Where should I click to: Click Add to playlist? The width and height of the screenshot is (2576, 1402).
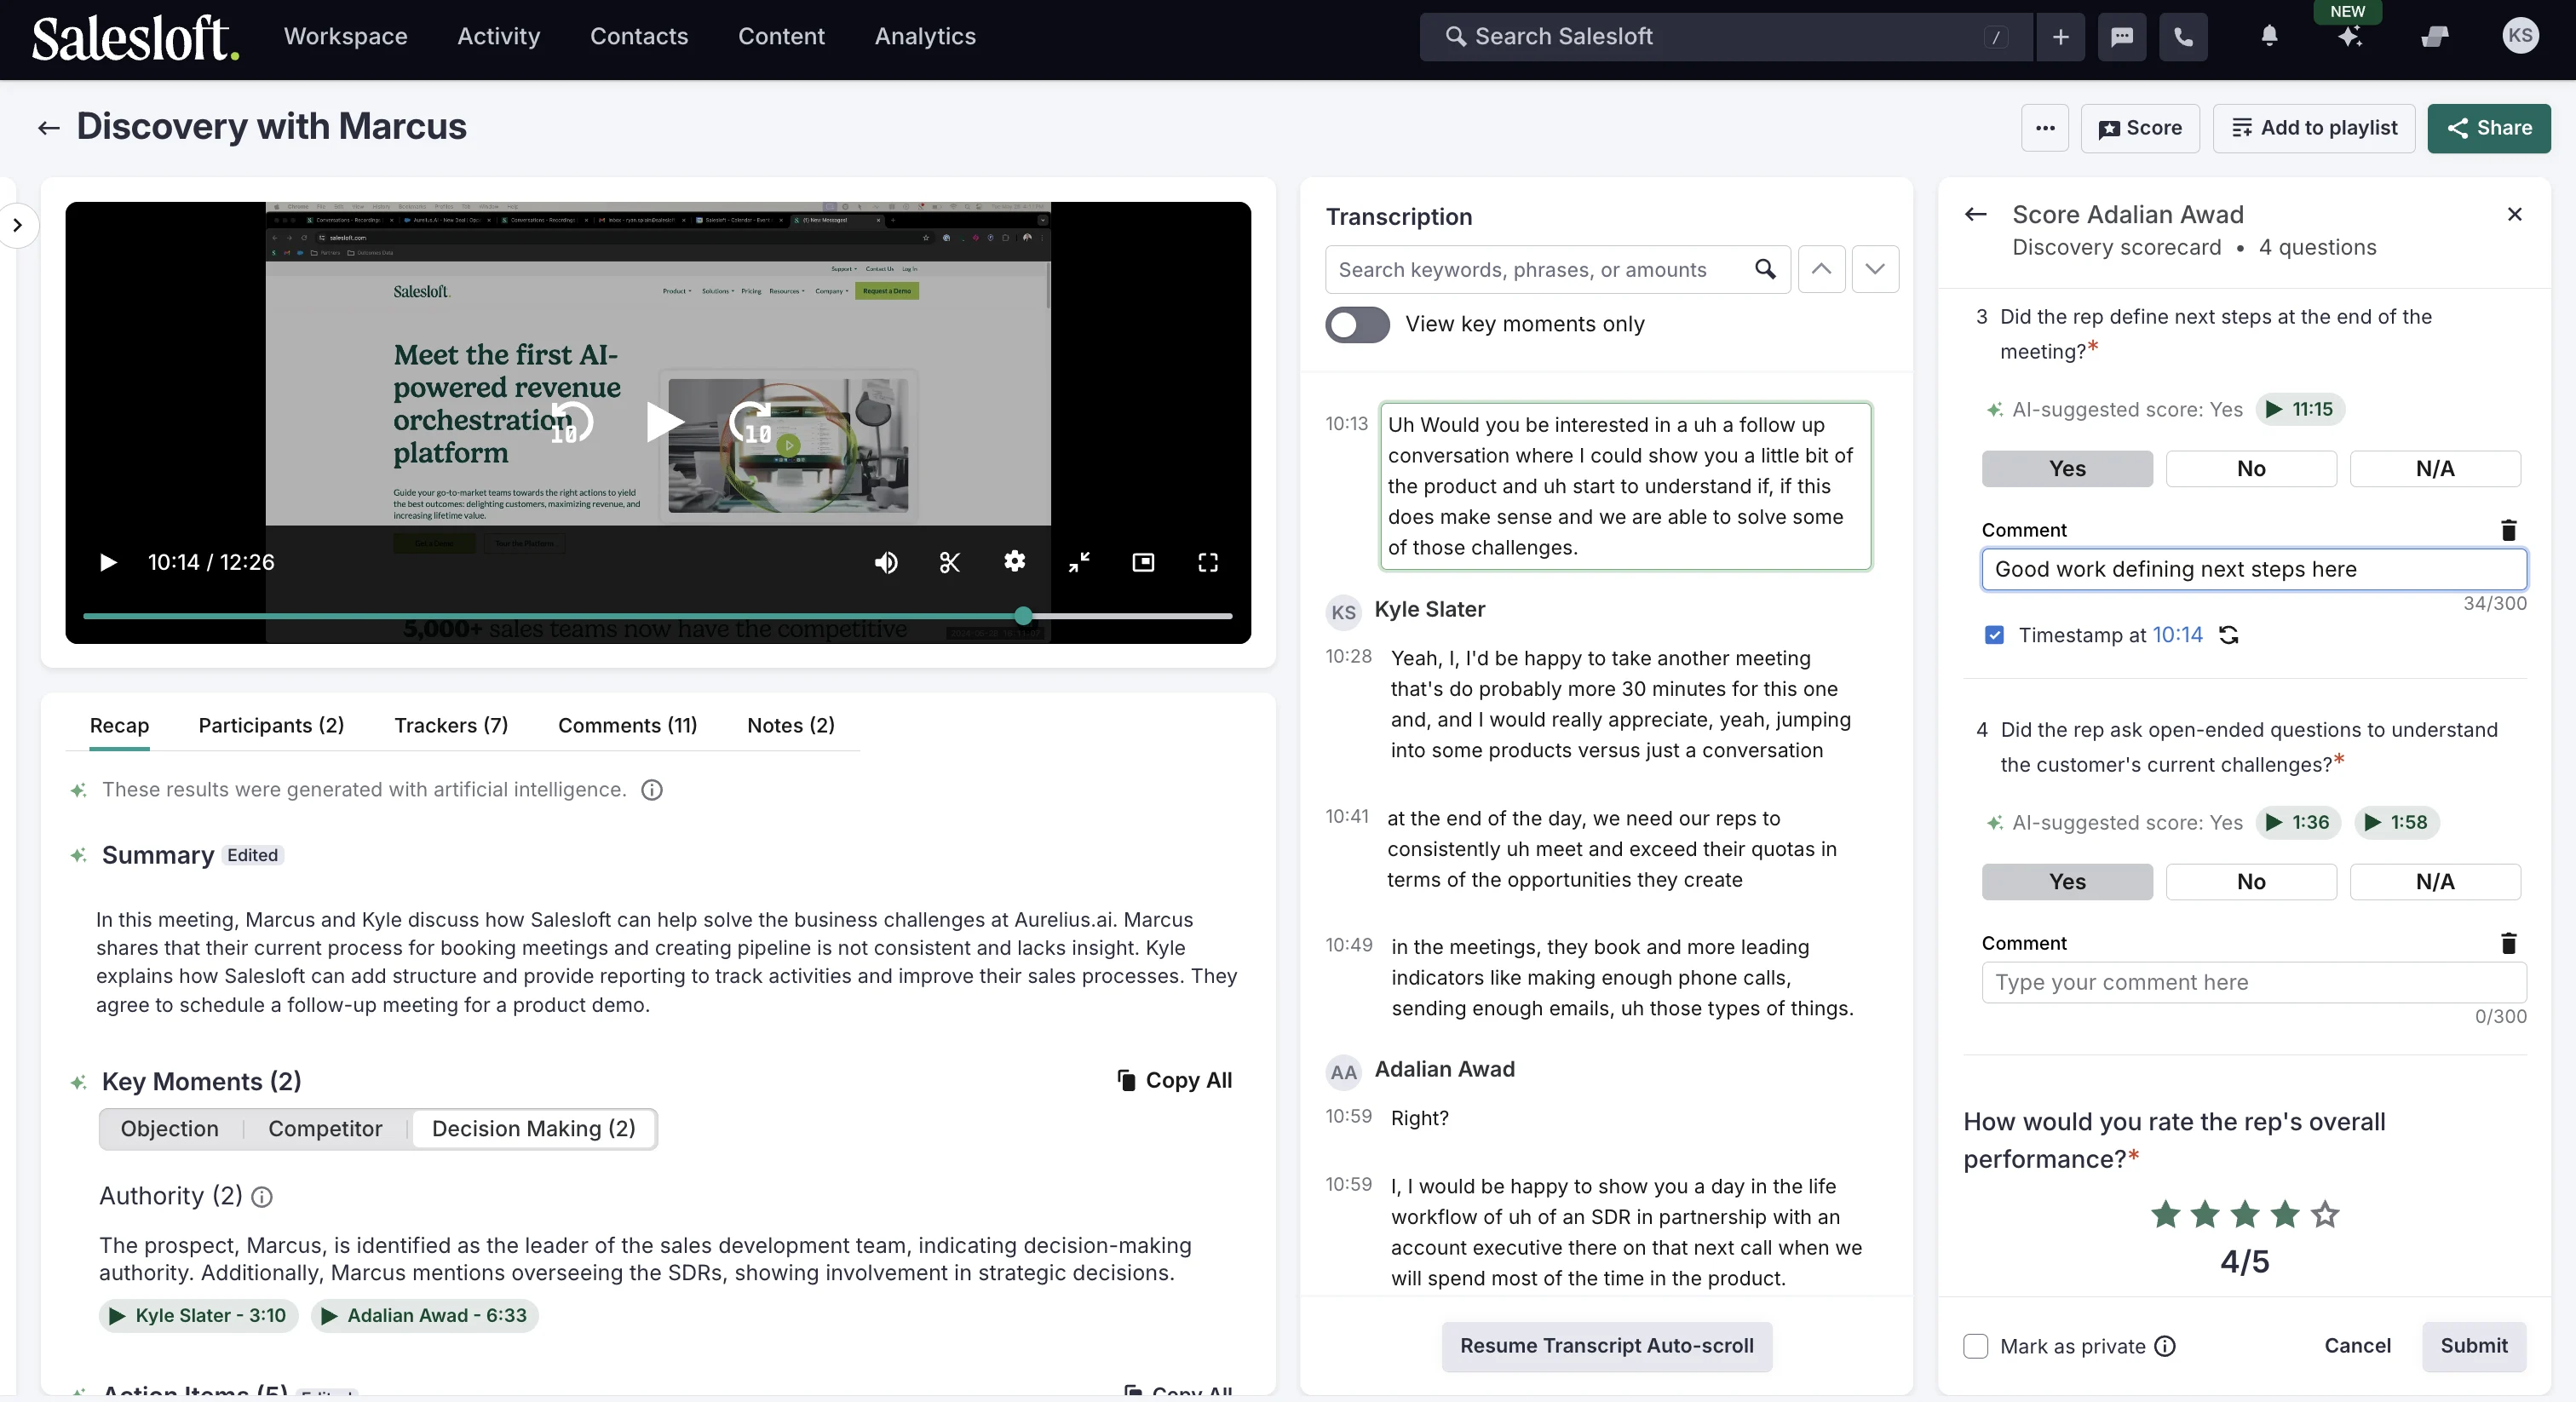(2314, 128)
